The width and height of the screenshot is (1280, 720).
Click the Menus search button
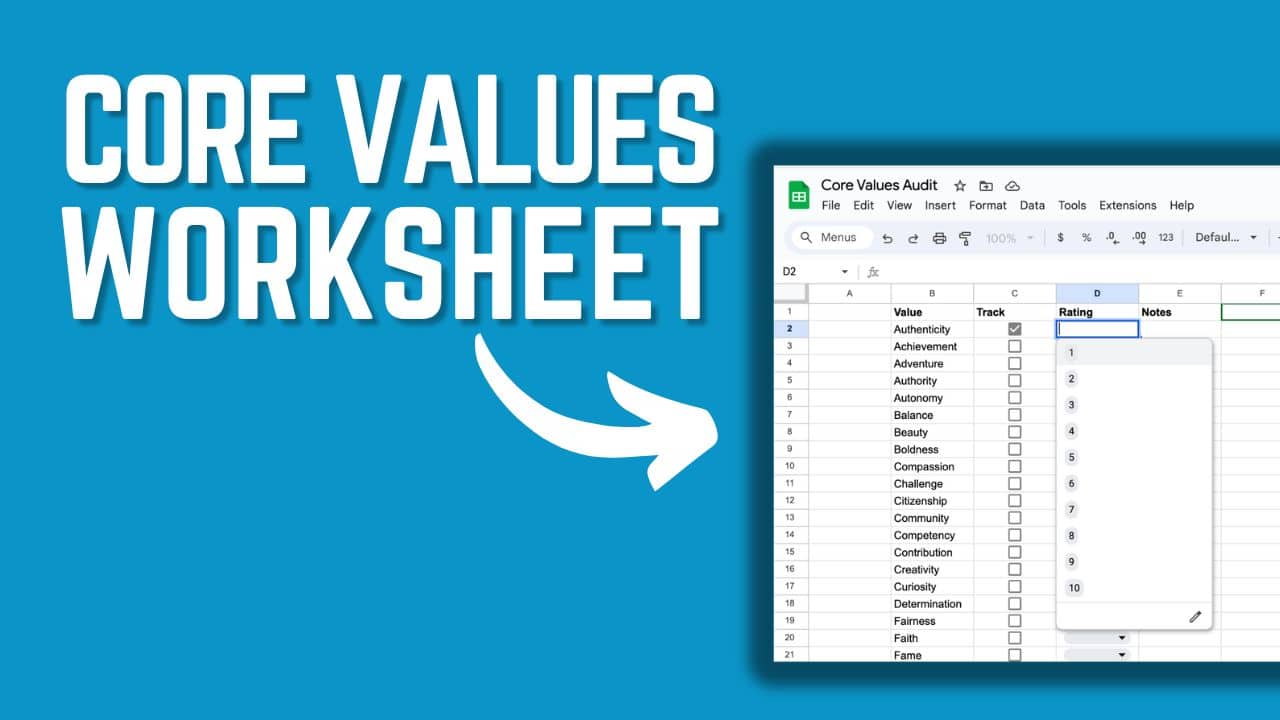[x=833, y=237]
